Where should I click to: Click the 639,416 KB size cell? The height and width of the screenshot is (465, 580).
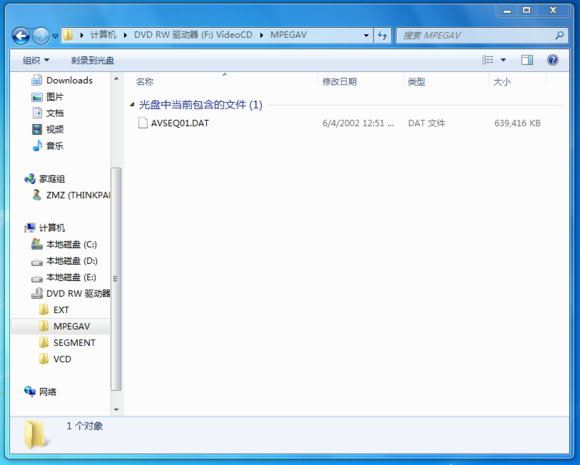[517, 123]
